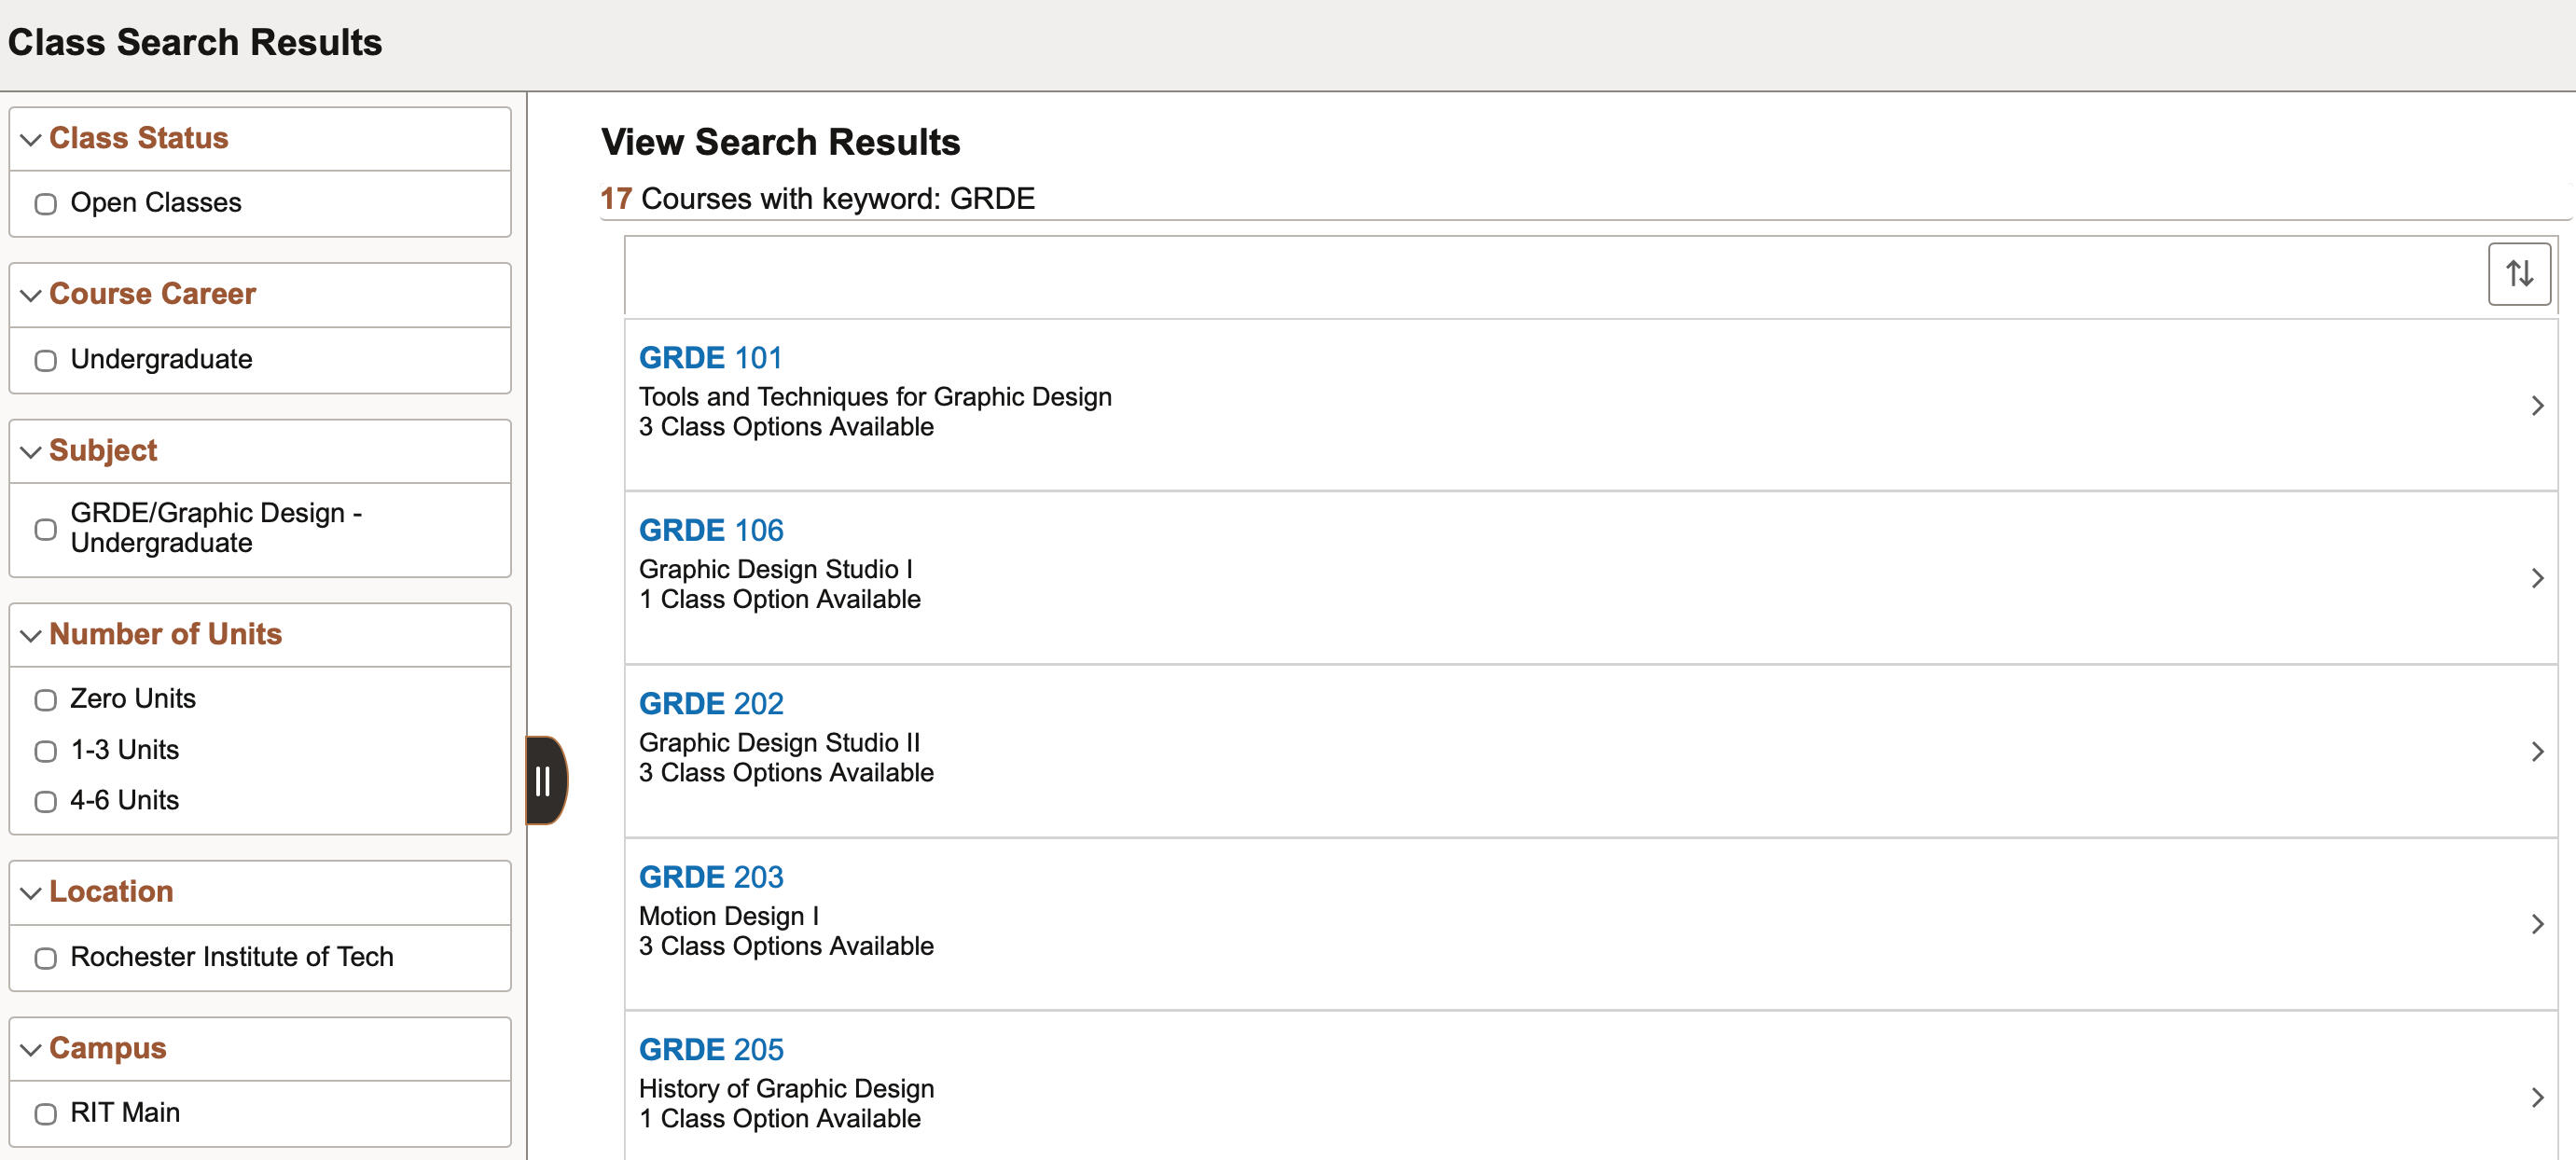Enable the Open Classes filter

tap(45, 203)
